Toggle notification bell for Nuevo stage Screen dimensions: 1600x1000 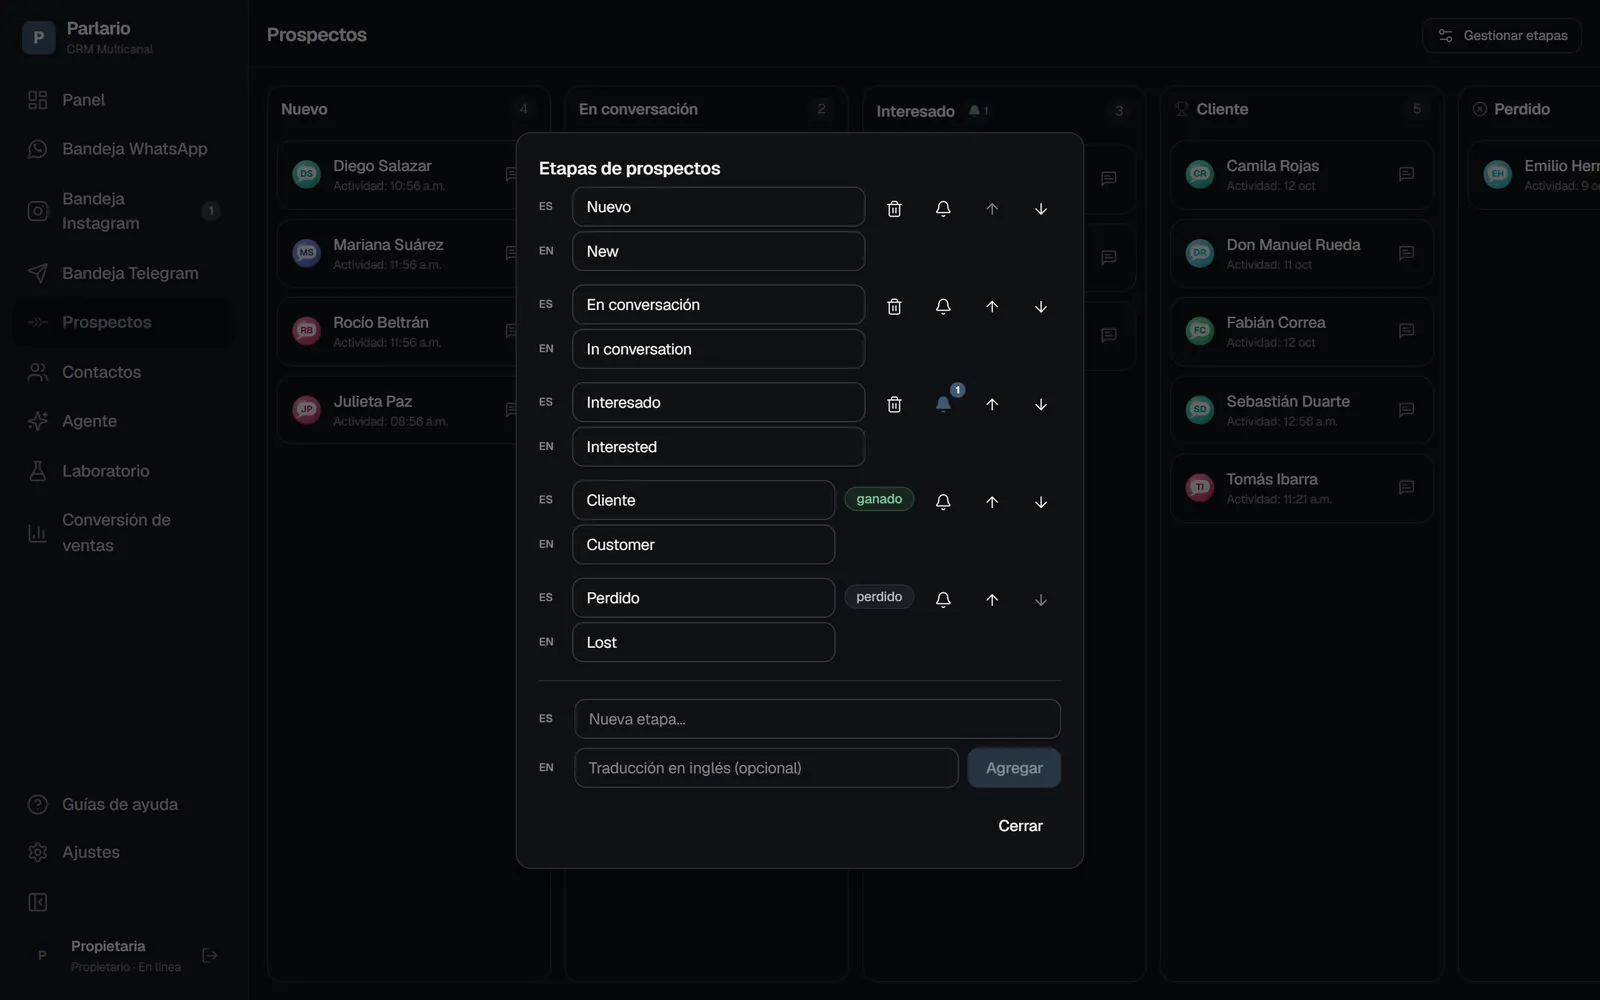point(943,208)
